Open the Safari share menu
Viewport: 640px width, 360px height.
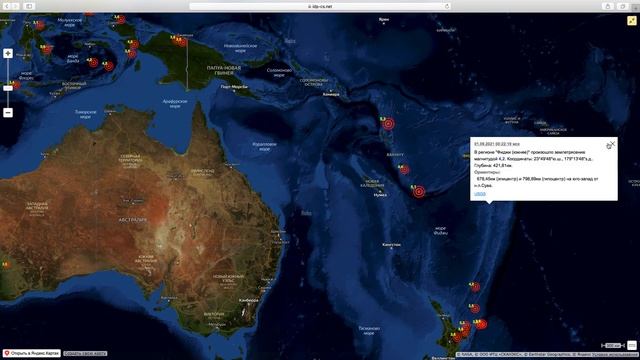608,6
